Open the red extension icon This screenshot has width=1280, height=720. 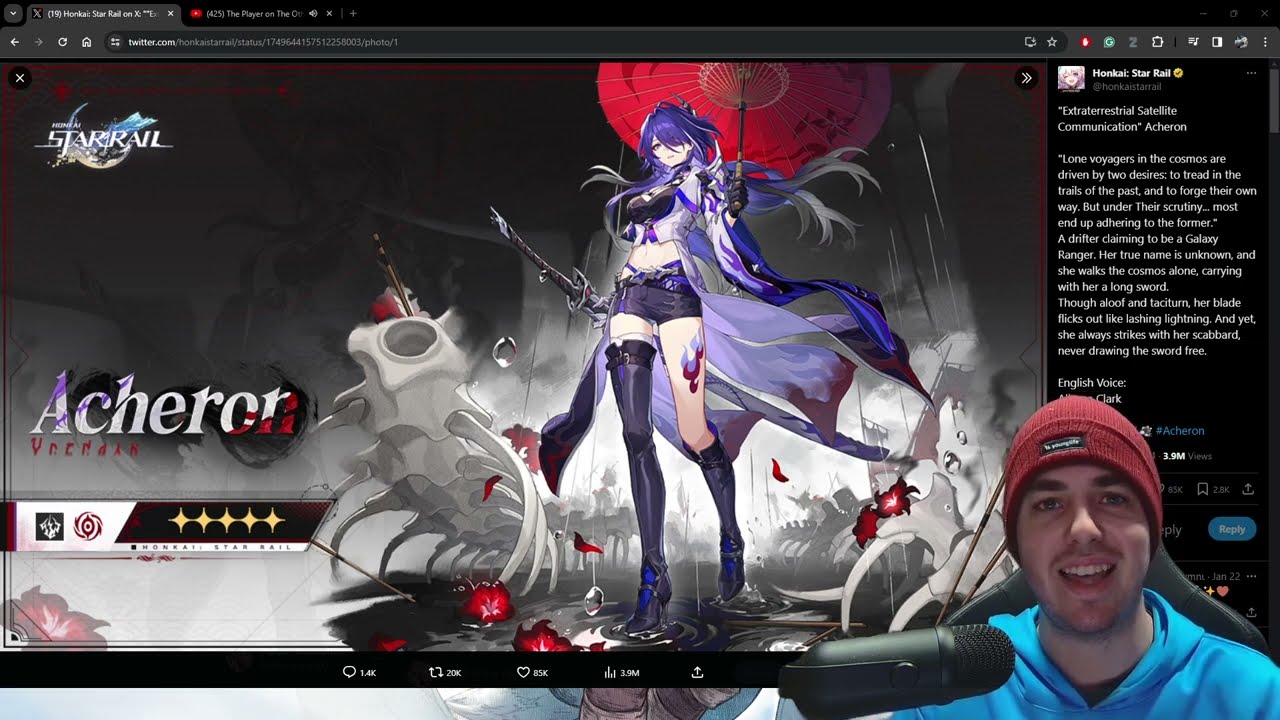[x=1086, y=42]
